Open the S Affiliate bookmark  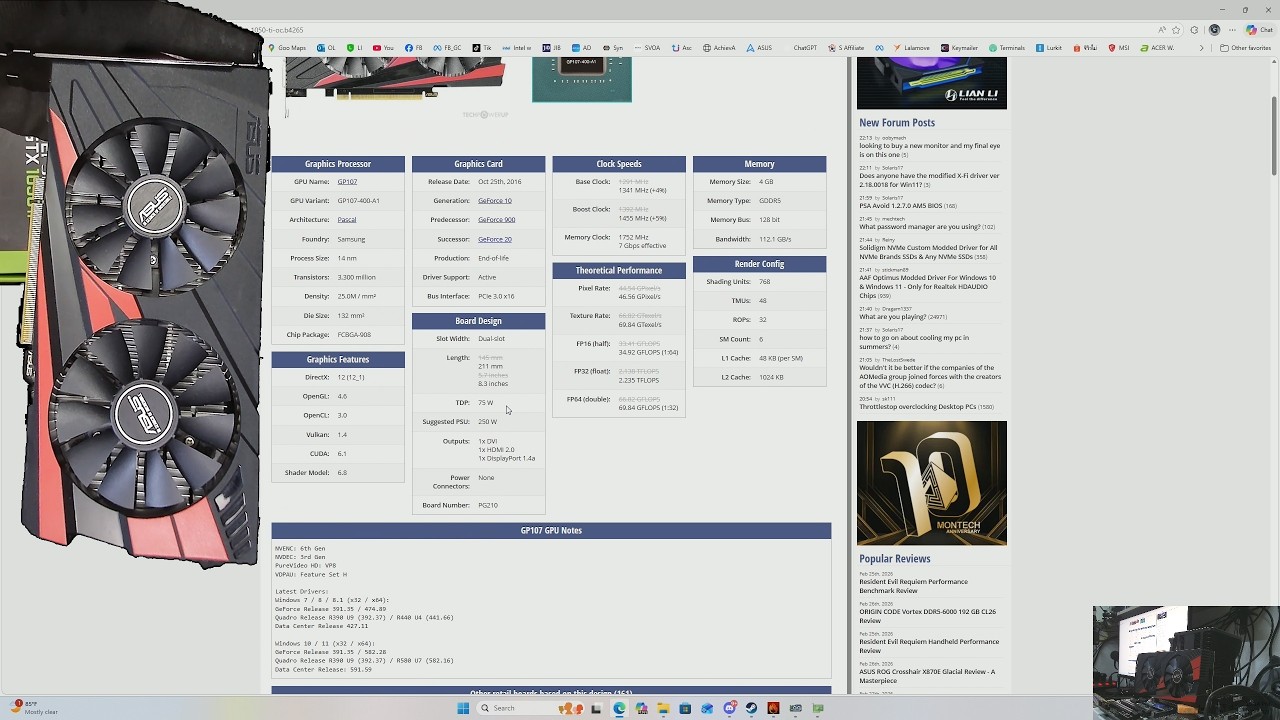(x=845, y=48)
